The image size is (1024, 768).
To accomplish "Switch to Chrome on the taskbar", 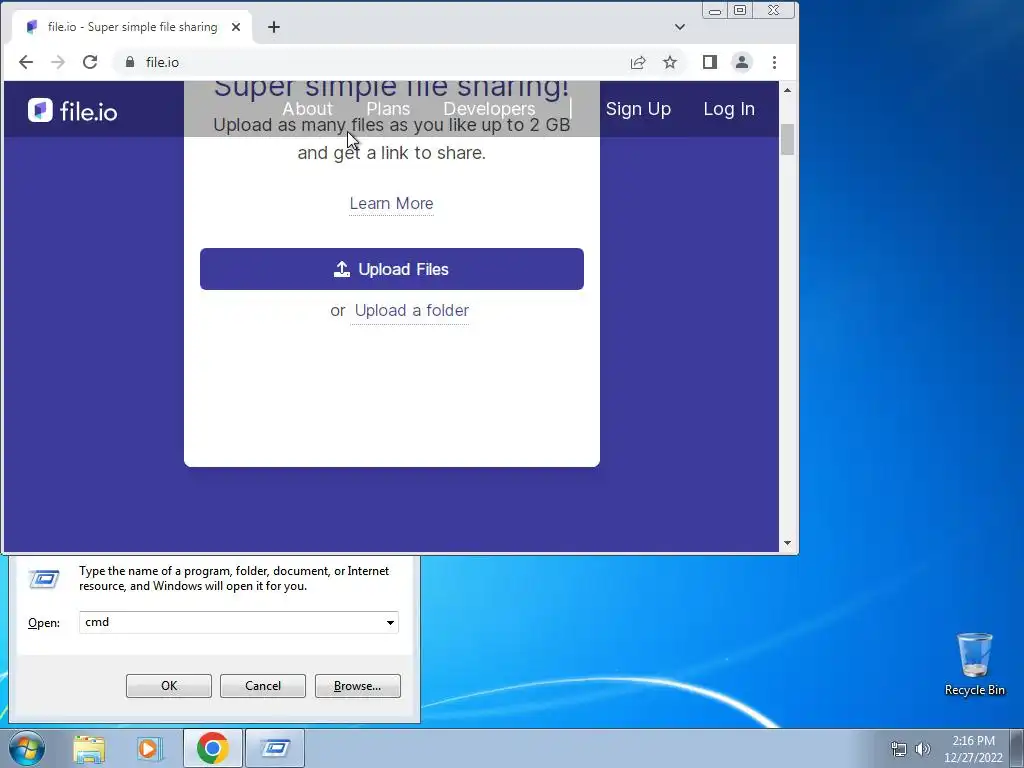I will 212,748.
